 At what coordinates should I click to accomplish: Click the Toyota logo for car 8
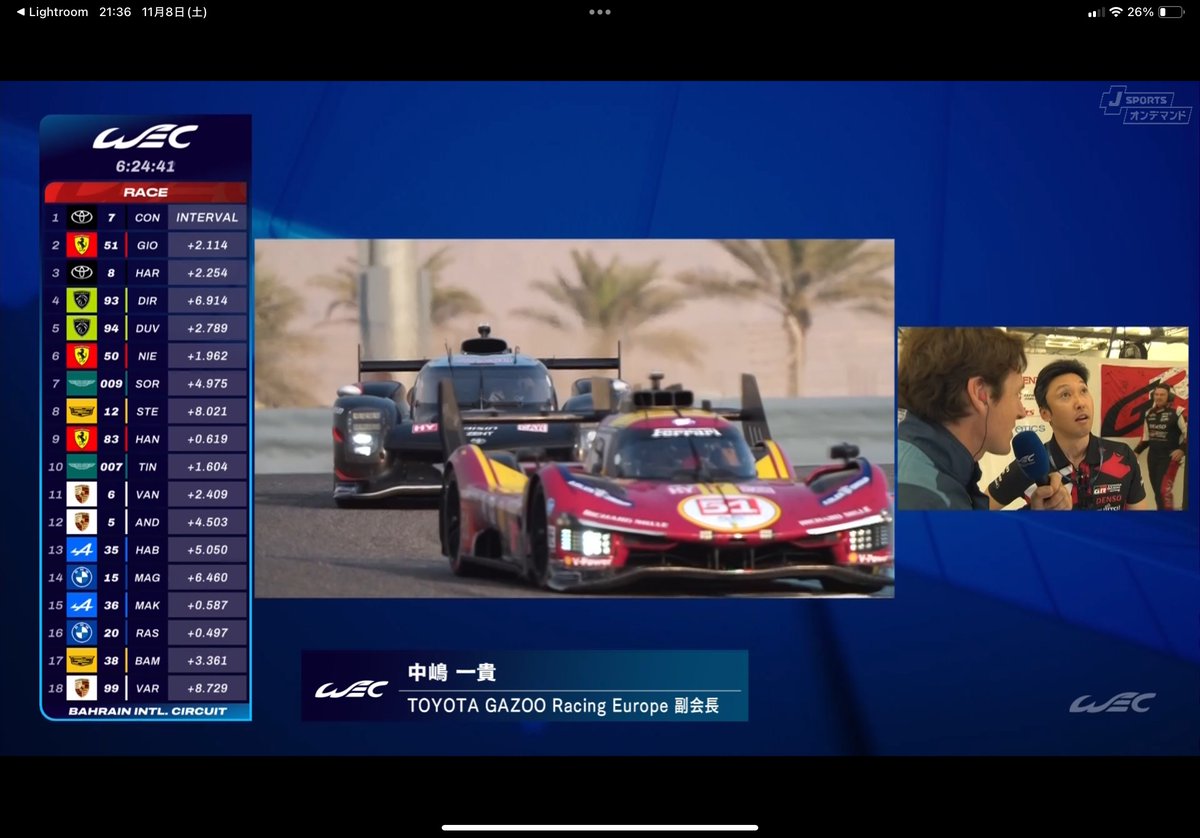click(x=81, y=273)
